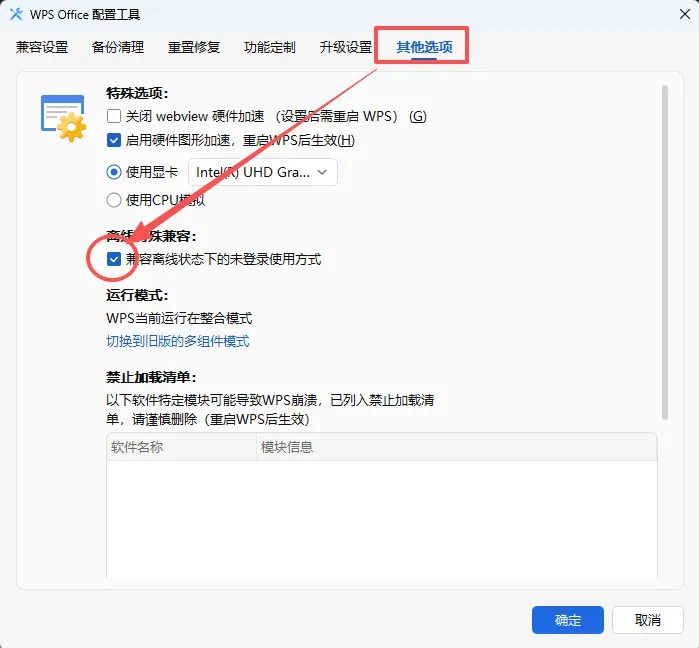Switch to the 备份清理 tab

tap(118, 47)
